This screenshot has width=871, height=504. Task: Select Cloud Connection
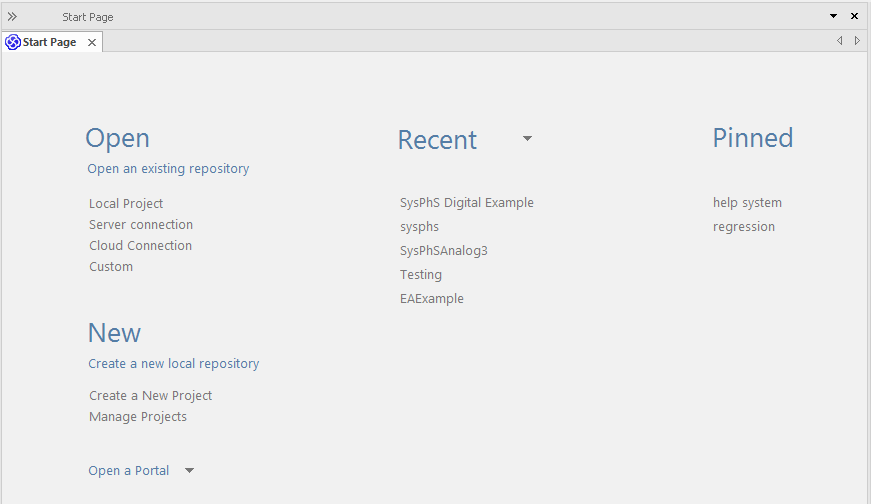pos(140,246)
